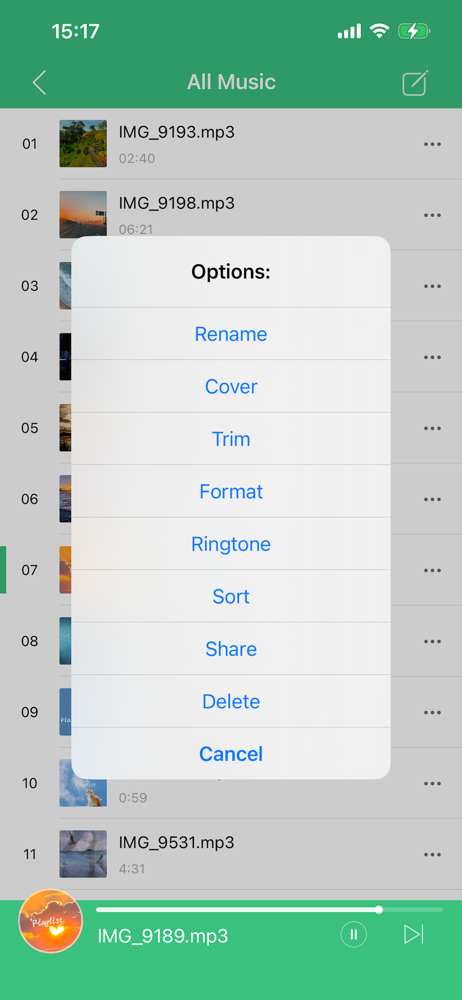Open more options for track 10
Image resolution: width=462 pixels, height=1000 pixels.
click(433, 783)
